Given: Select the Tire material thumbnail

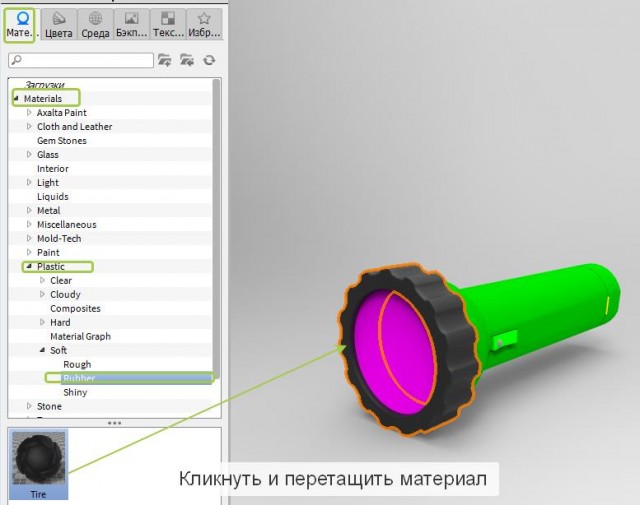Looking at the screenshot, I should [x=38, y=464].
